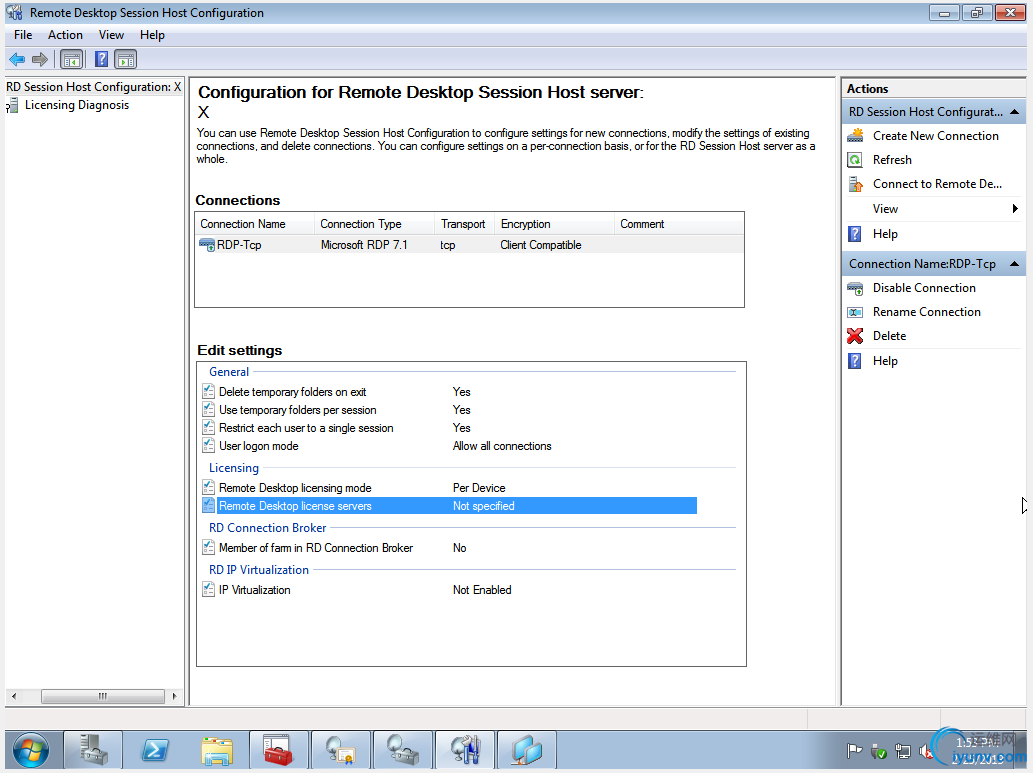Sort by Comment column header
Viewport: 1033px width, 773px height.
click(679, 224)
